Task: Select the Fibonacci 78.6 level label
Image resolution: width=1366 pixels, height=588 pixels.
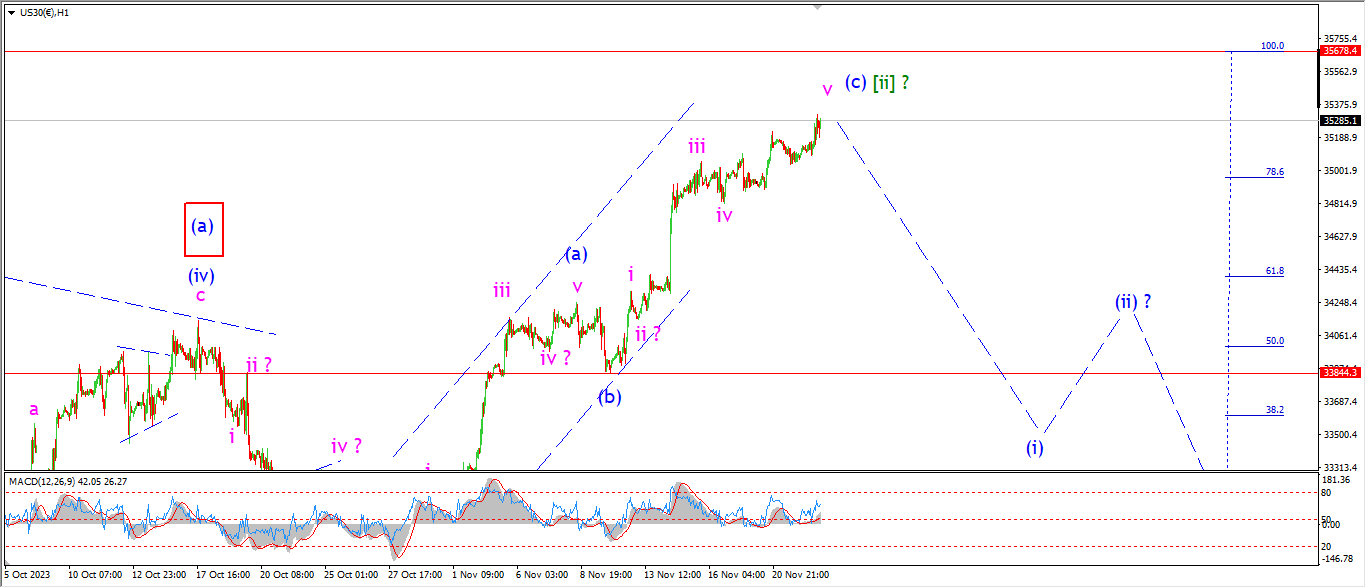Action: (x=1274, y=172)
